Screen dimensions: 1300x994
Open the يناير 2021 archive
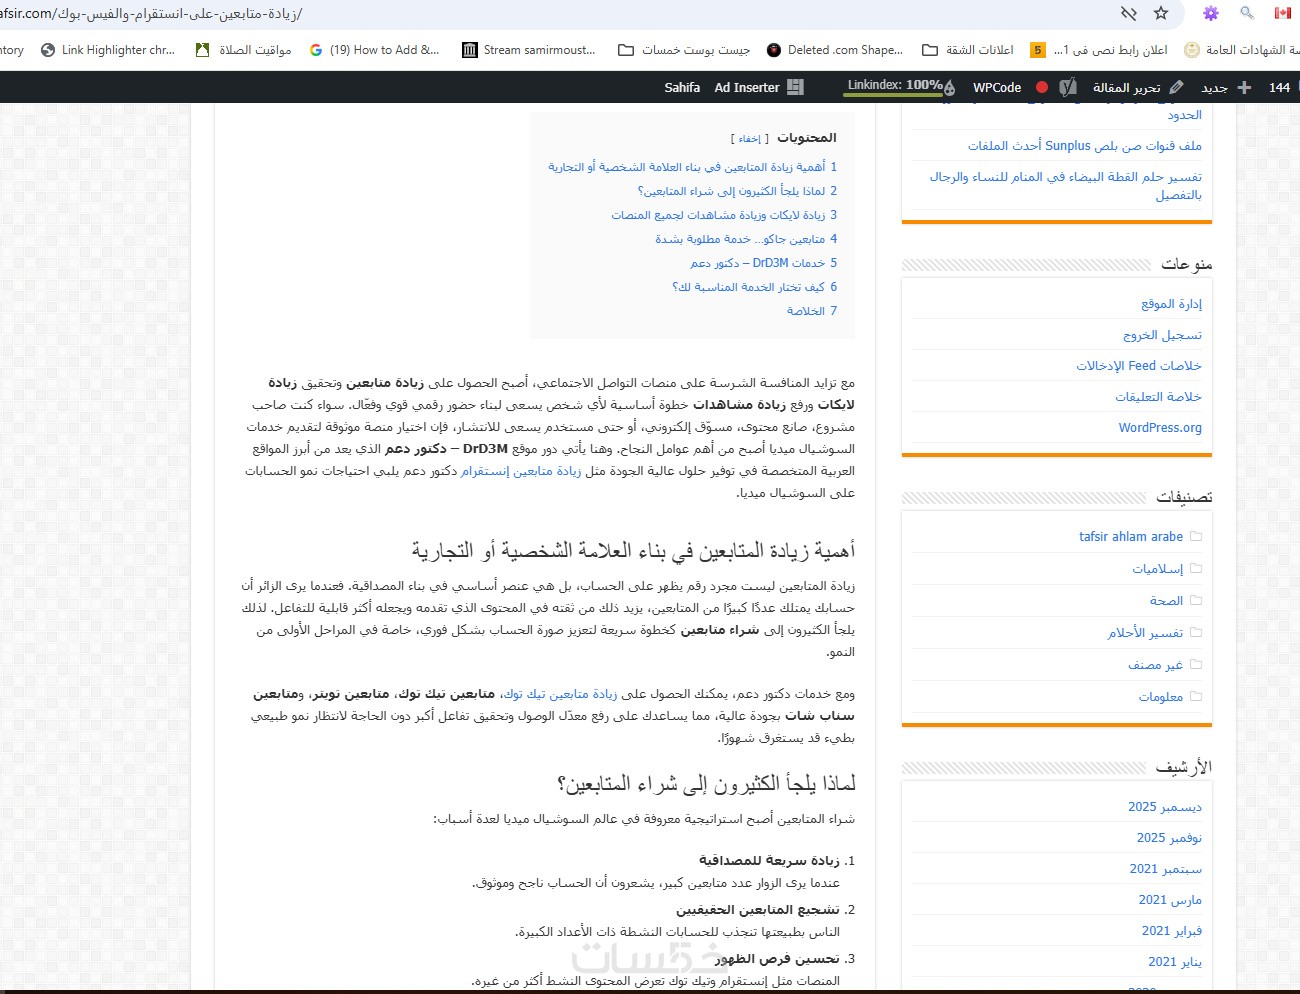point(1175,962)
